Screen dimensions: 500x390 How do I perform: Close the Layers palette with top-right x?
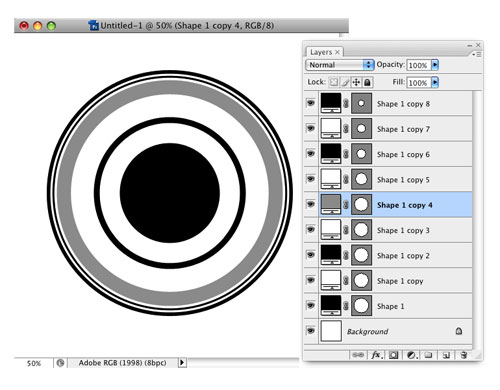pos(478,45)
